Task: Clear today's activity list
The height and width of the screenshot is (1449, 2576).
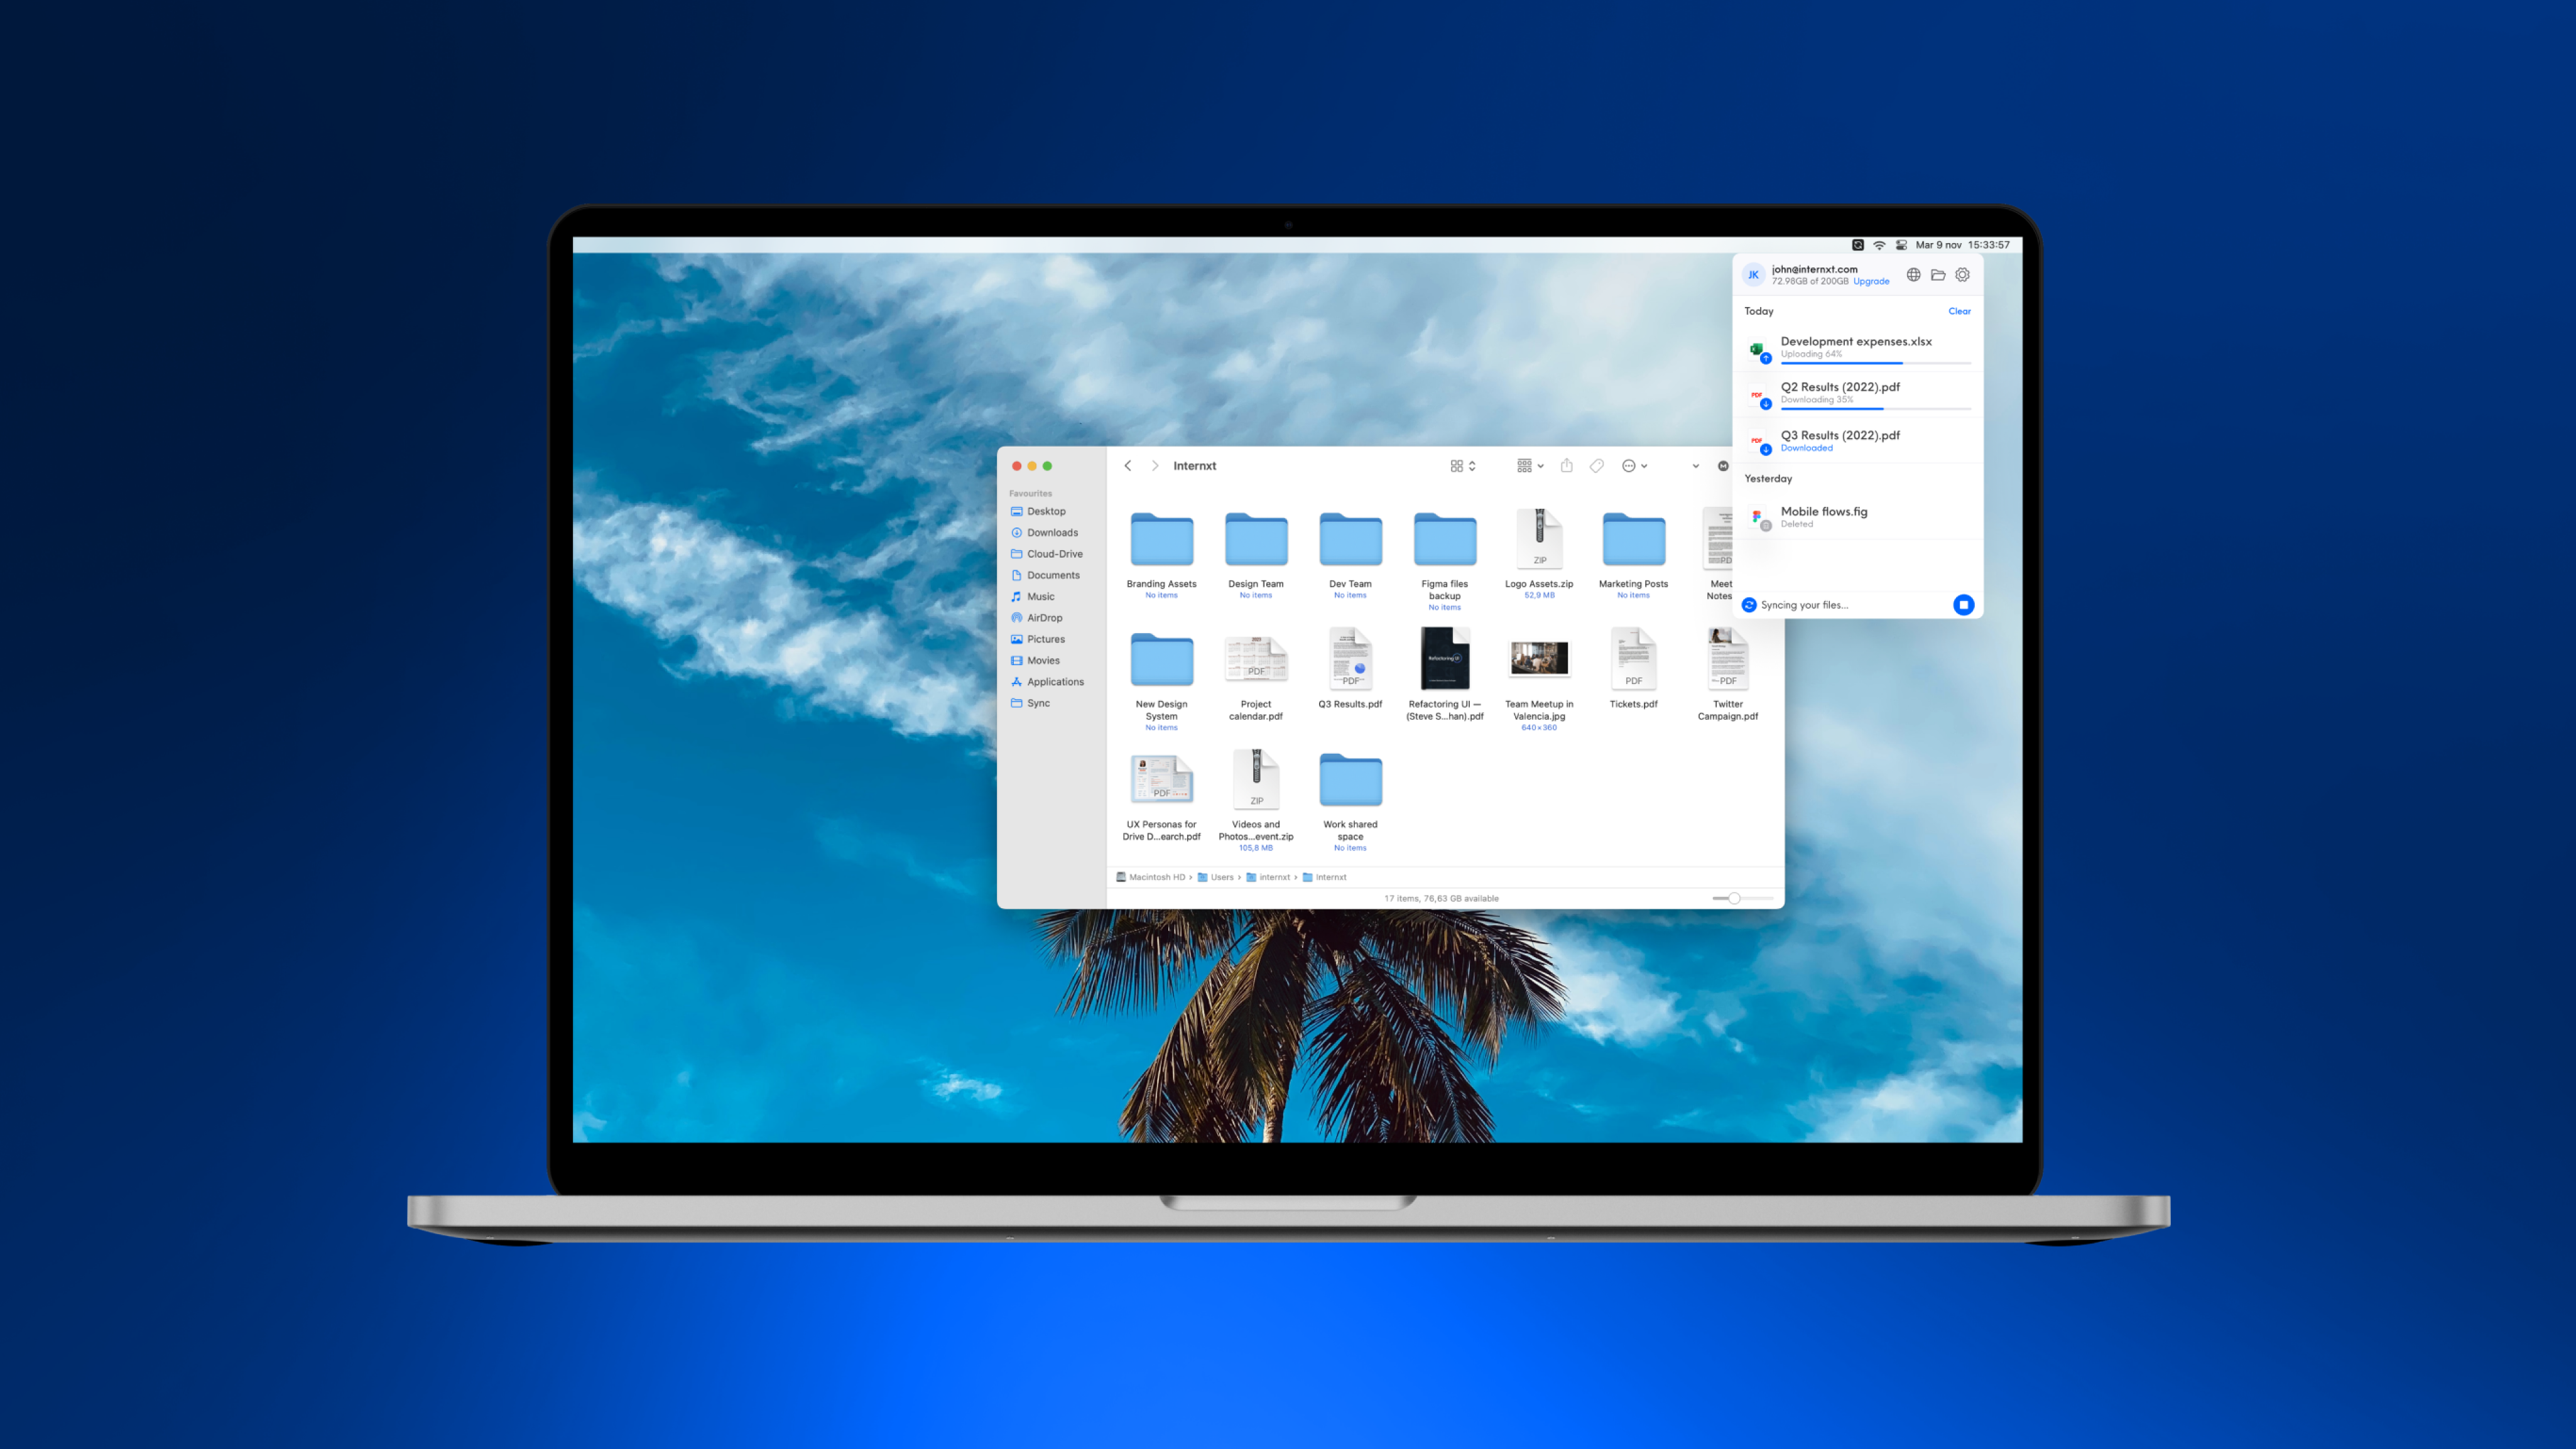Action: point(1959,311)
